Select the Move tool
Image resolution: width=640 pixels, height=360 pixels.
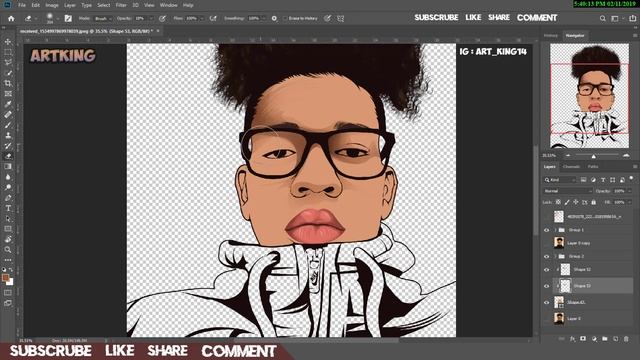tap(8, 42)
